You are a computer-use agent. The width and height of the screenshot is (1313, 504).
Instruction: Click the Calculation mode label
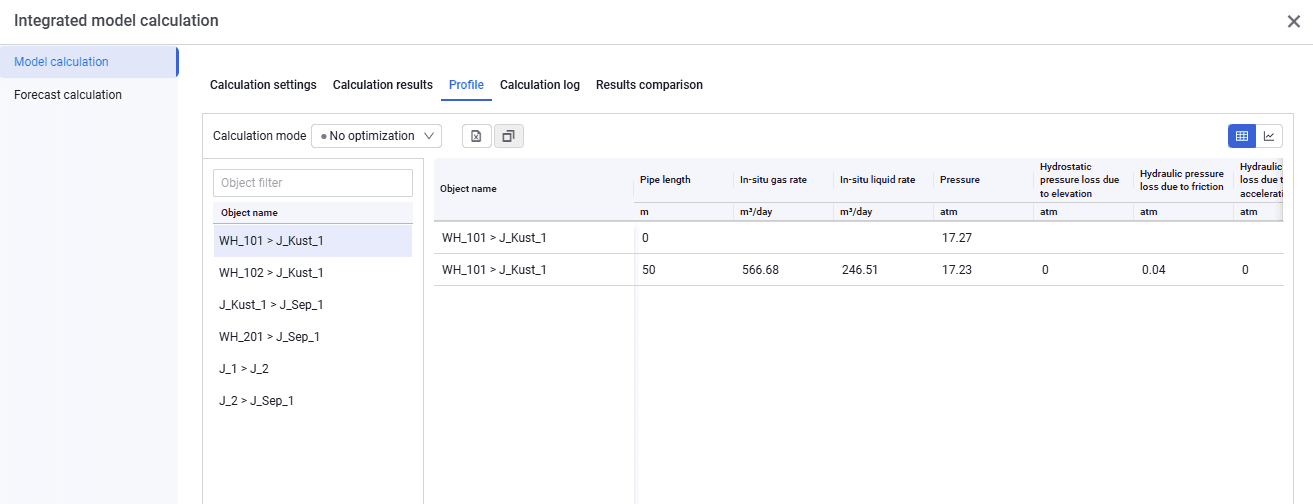pos(260,136)
